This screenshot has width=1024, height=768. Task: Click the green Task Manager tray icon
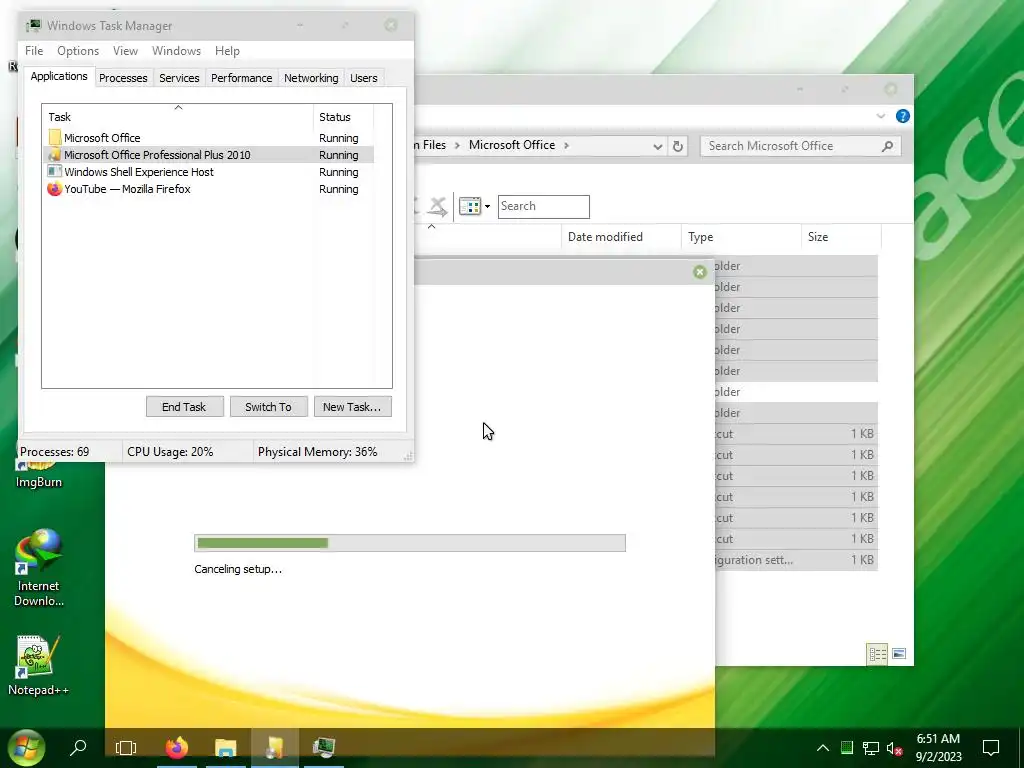pos(847,747)
